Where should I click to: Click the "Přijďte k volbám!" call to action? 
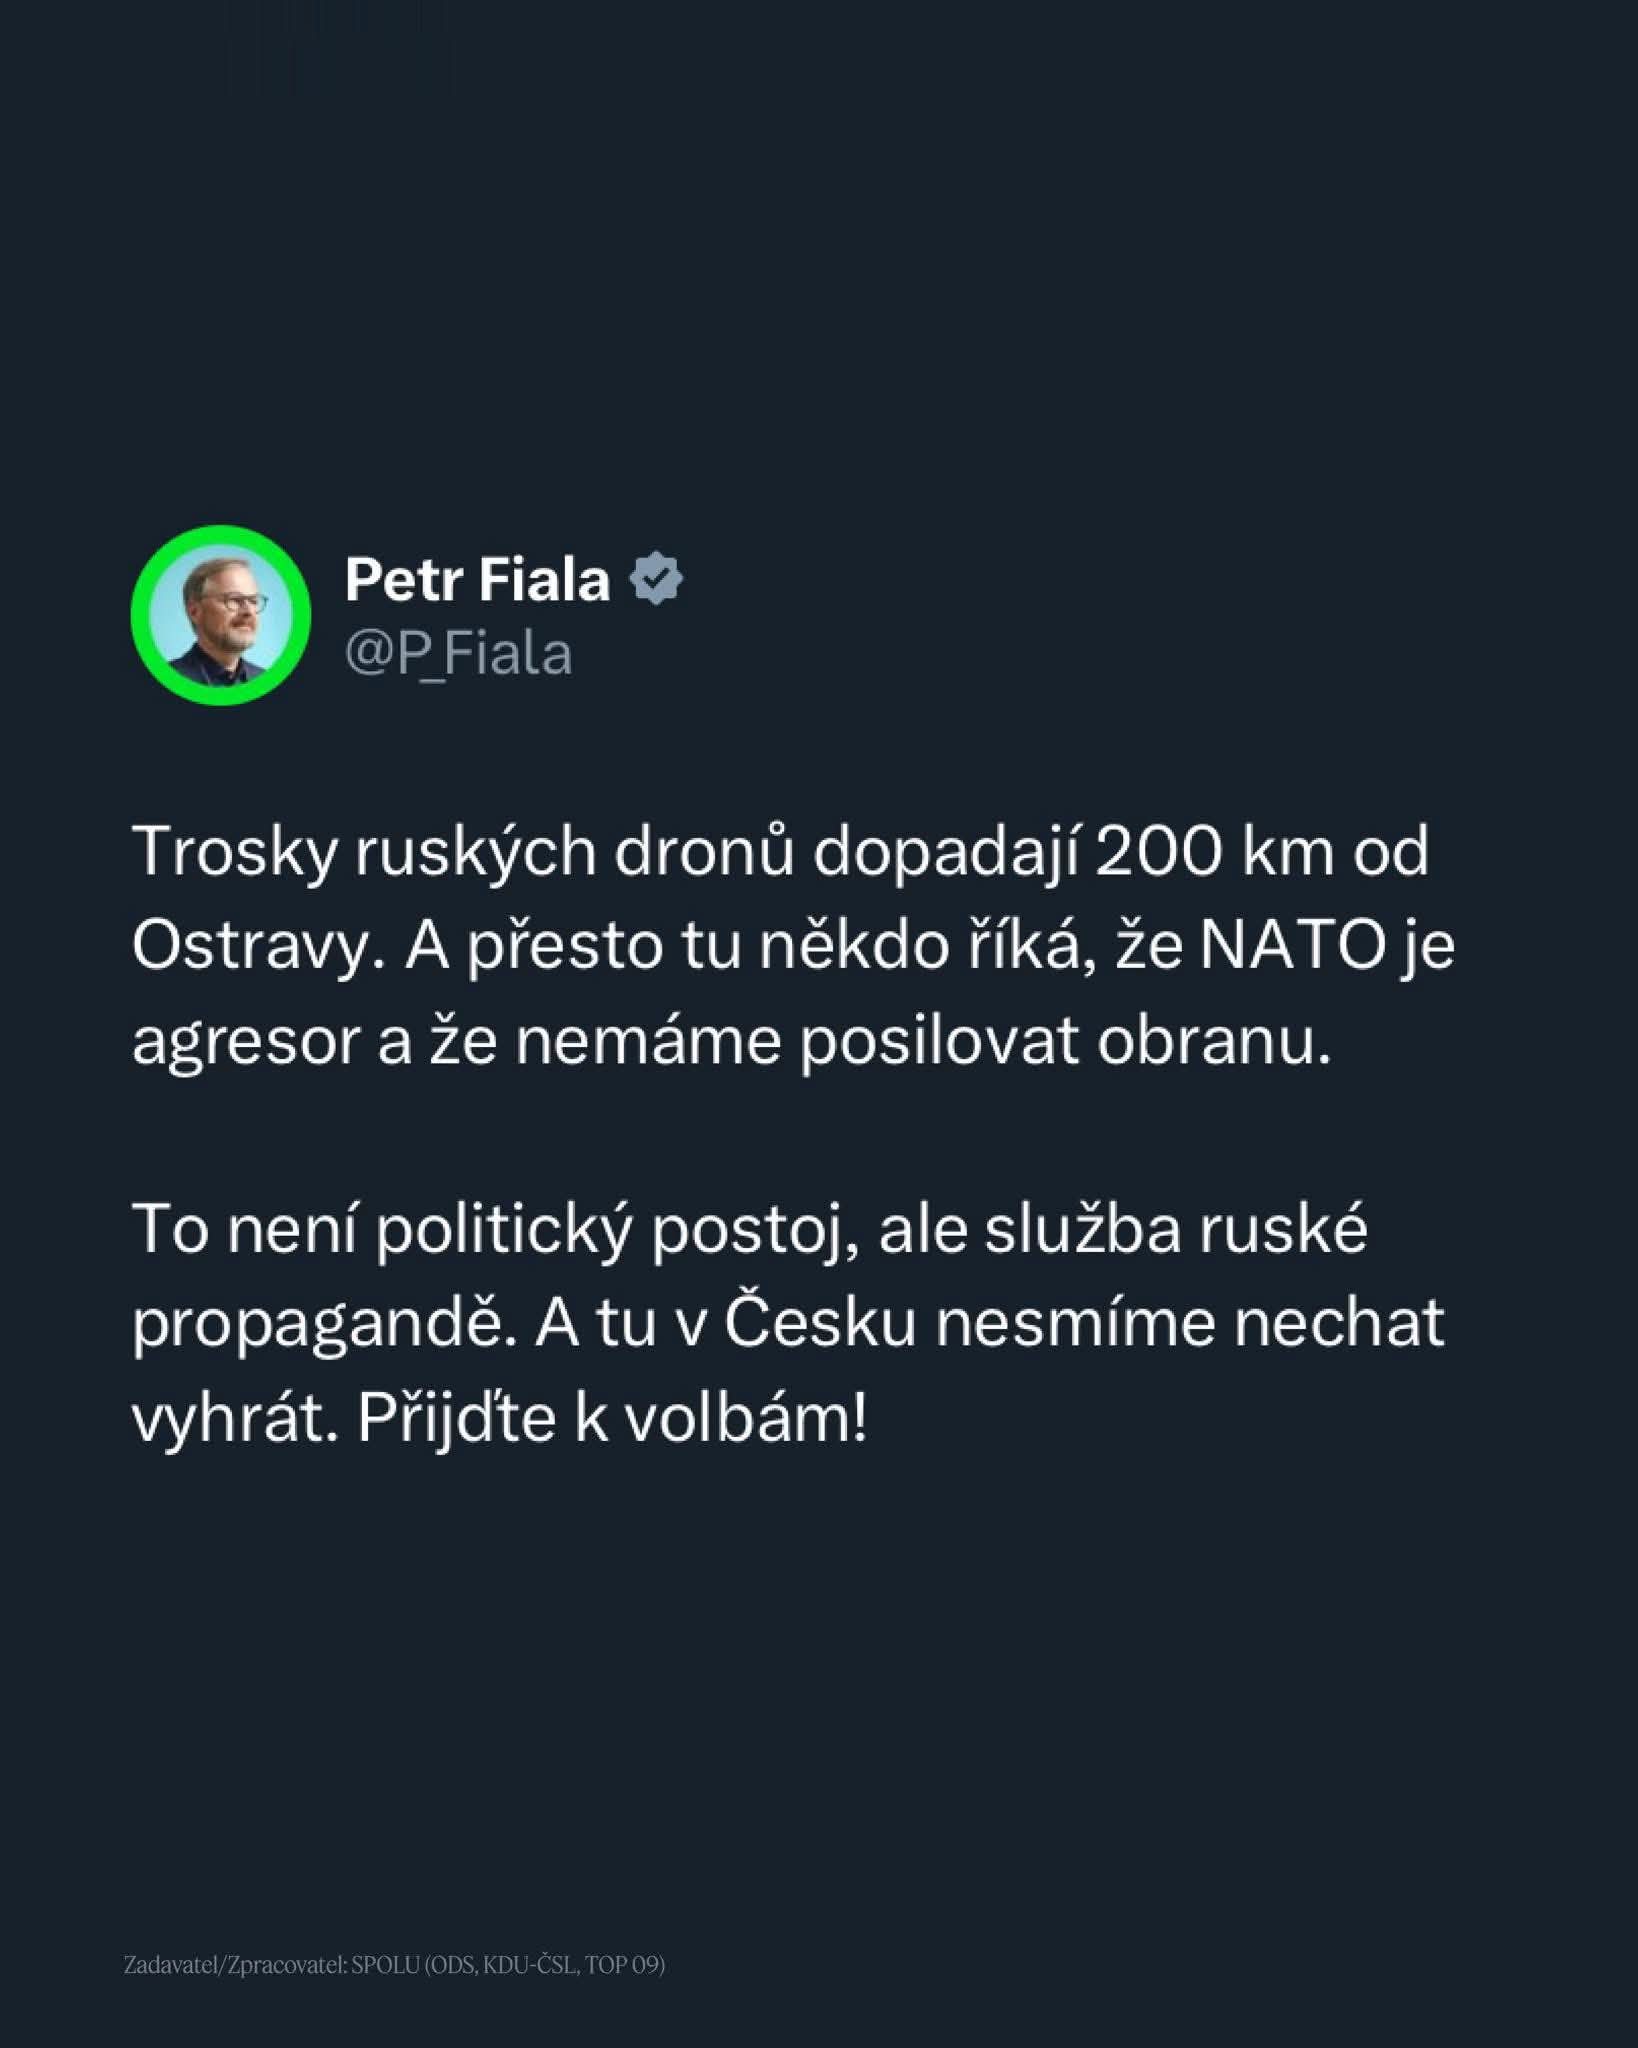point(612,1416)
